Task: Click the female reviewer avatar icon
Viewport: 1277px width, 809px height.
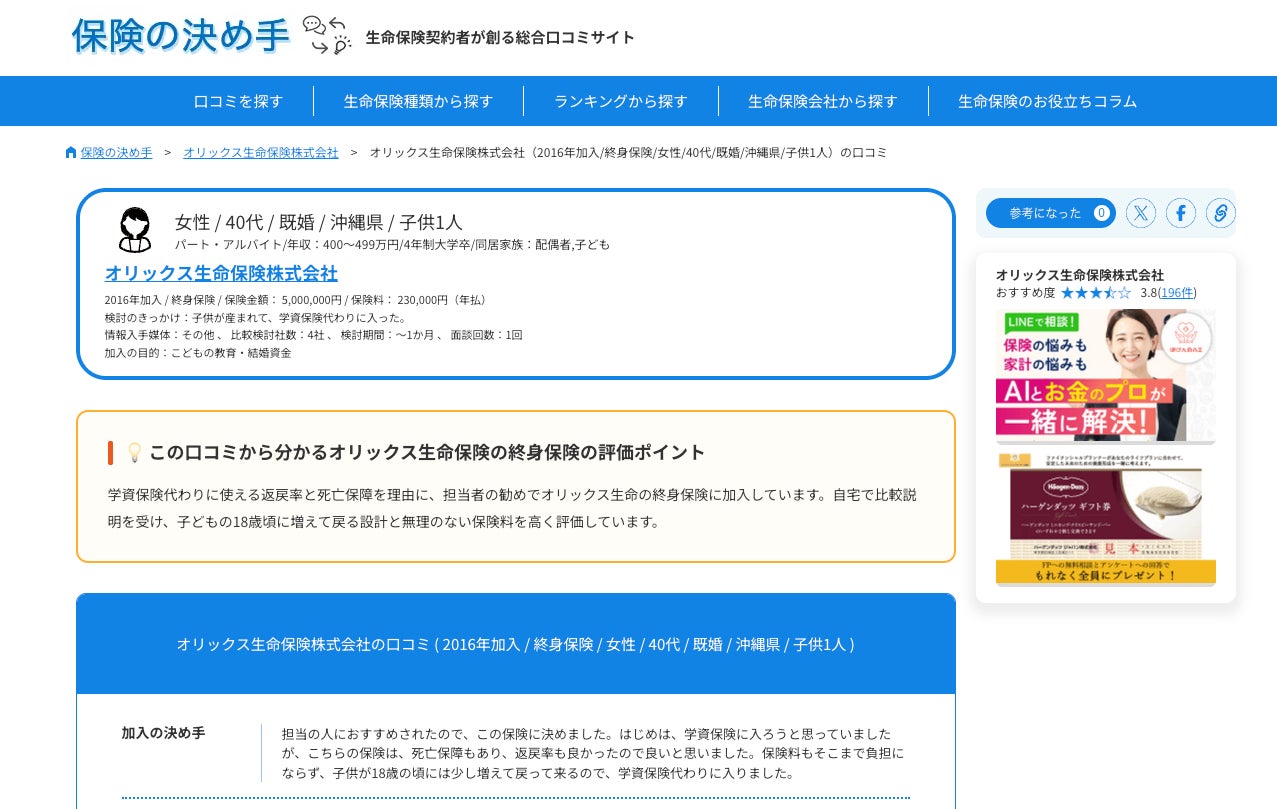Action: click(135, 230)
